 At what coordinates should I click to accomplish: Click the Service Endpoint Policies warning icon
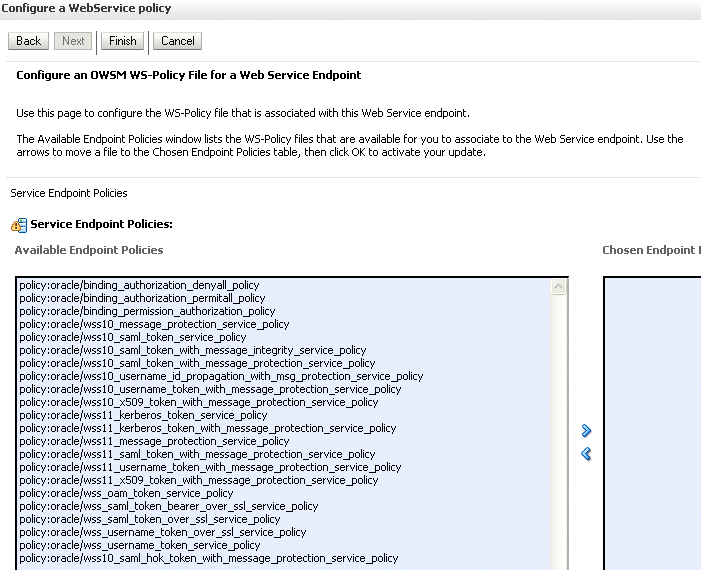pos(19,225)
